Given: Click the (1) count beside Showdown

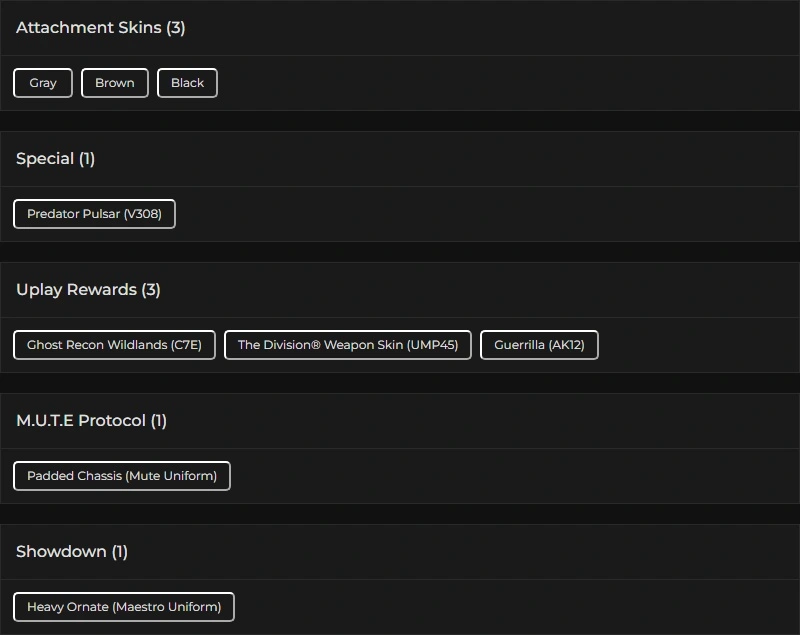Looking at the screenshot, I should pyautogui.click(x=120, y=552).
